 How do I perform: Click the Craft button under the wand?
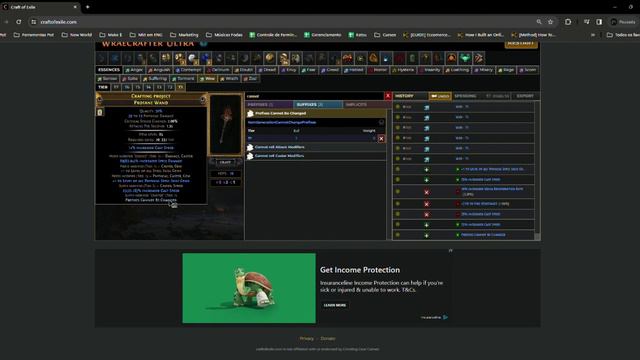[225, 162]
